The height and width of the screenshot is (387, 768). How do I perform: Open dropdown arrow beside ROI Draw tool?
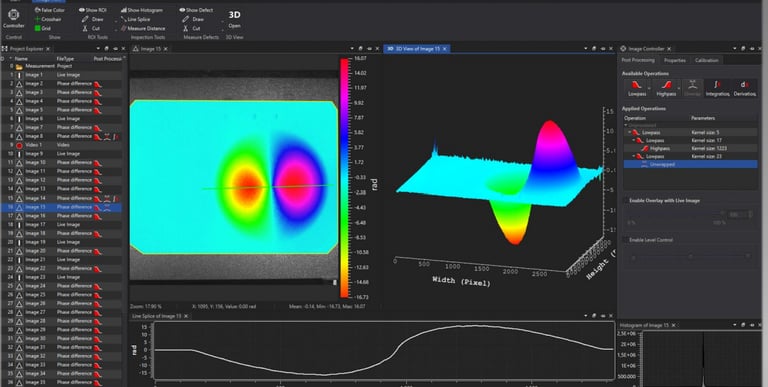(x=115, y=21)
